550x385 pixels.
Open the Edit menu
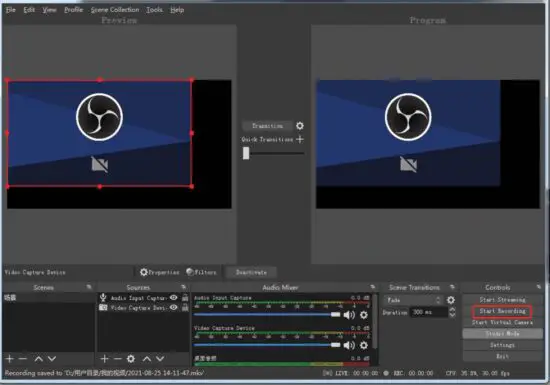click(29, 10)
